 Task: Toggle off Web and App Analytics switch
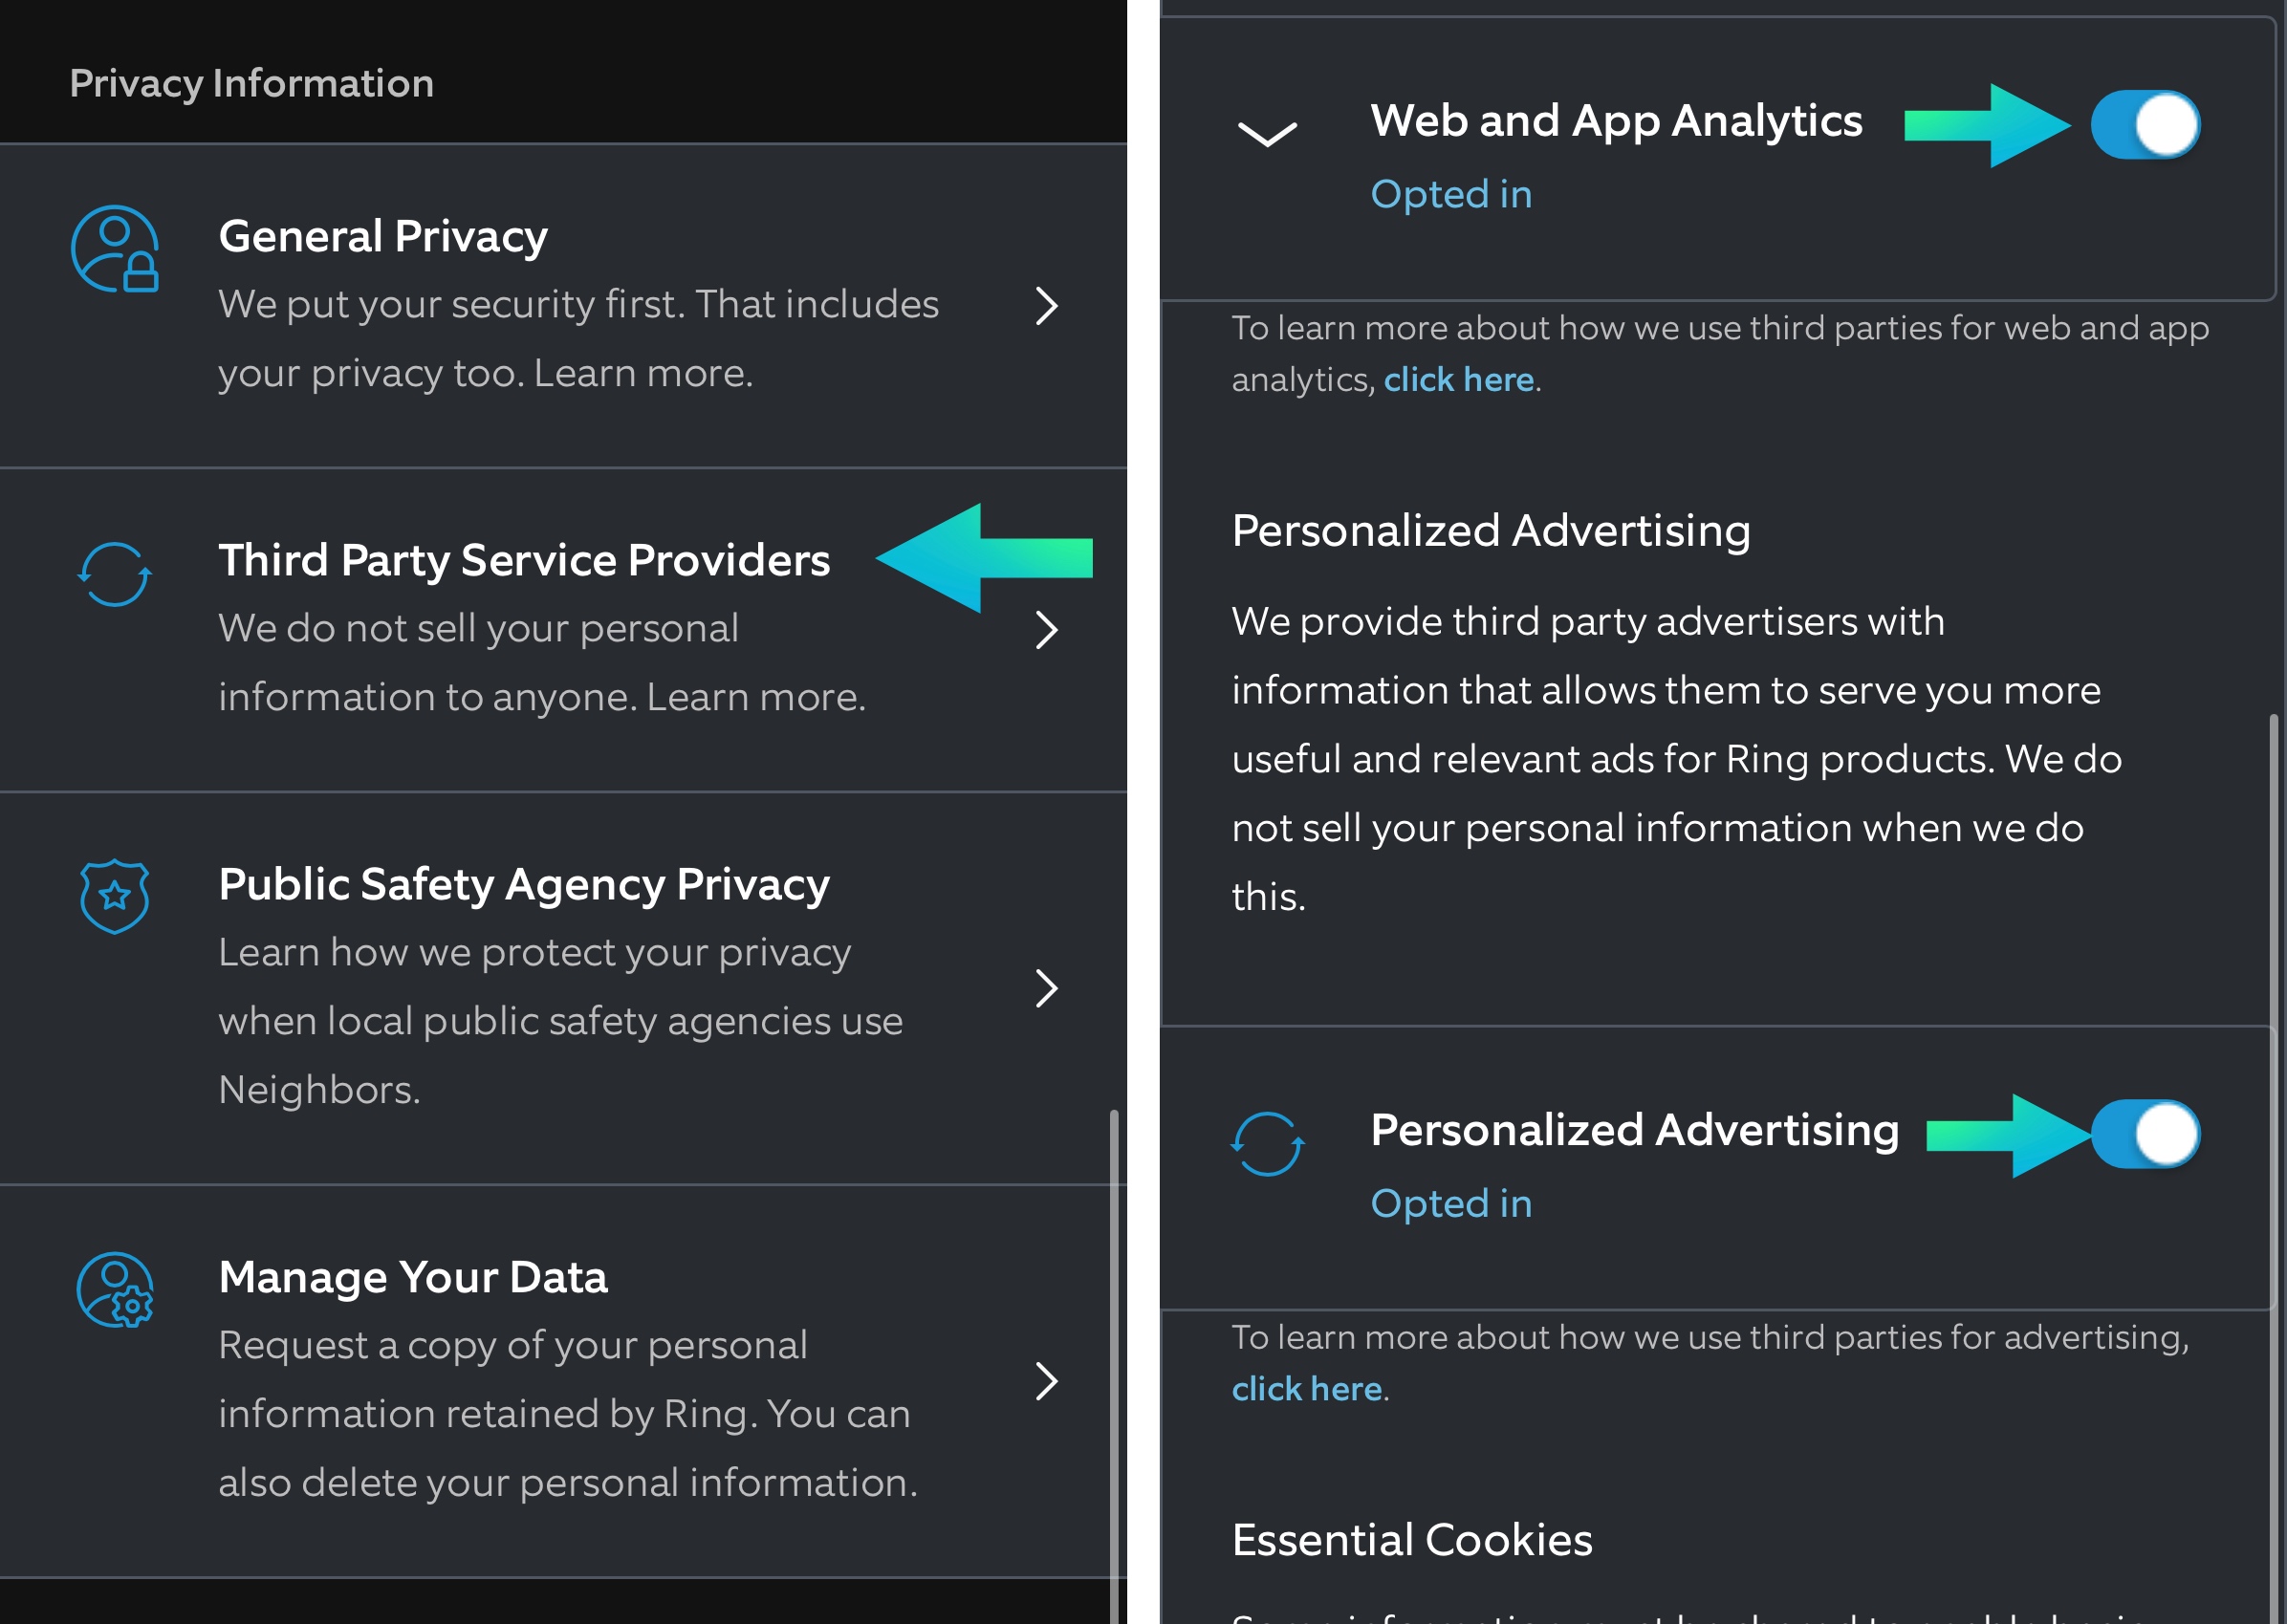point(2144,126)
